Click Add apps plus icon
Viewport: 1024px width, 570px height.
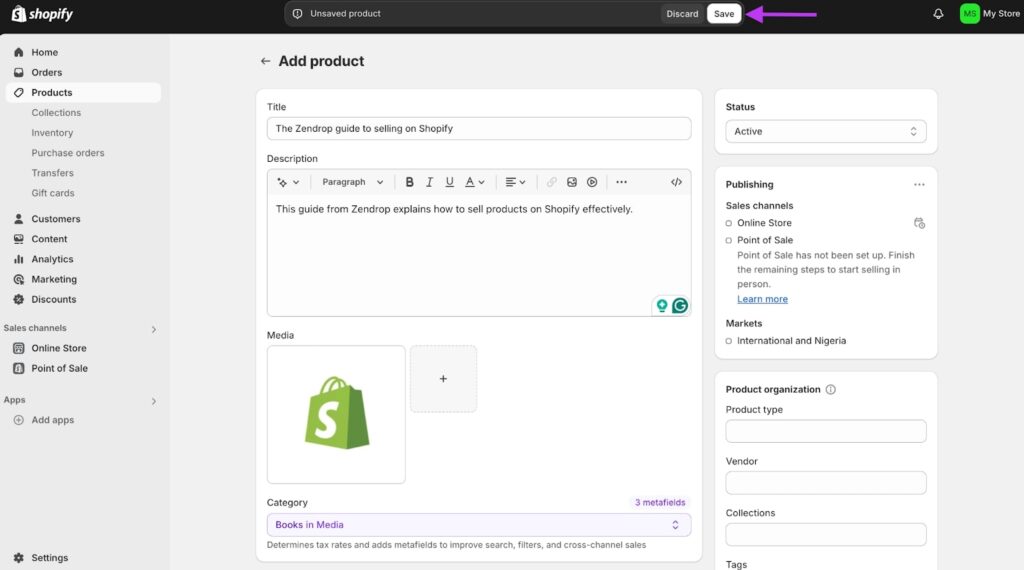tap(19, 420)
